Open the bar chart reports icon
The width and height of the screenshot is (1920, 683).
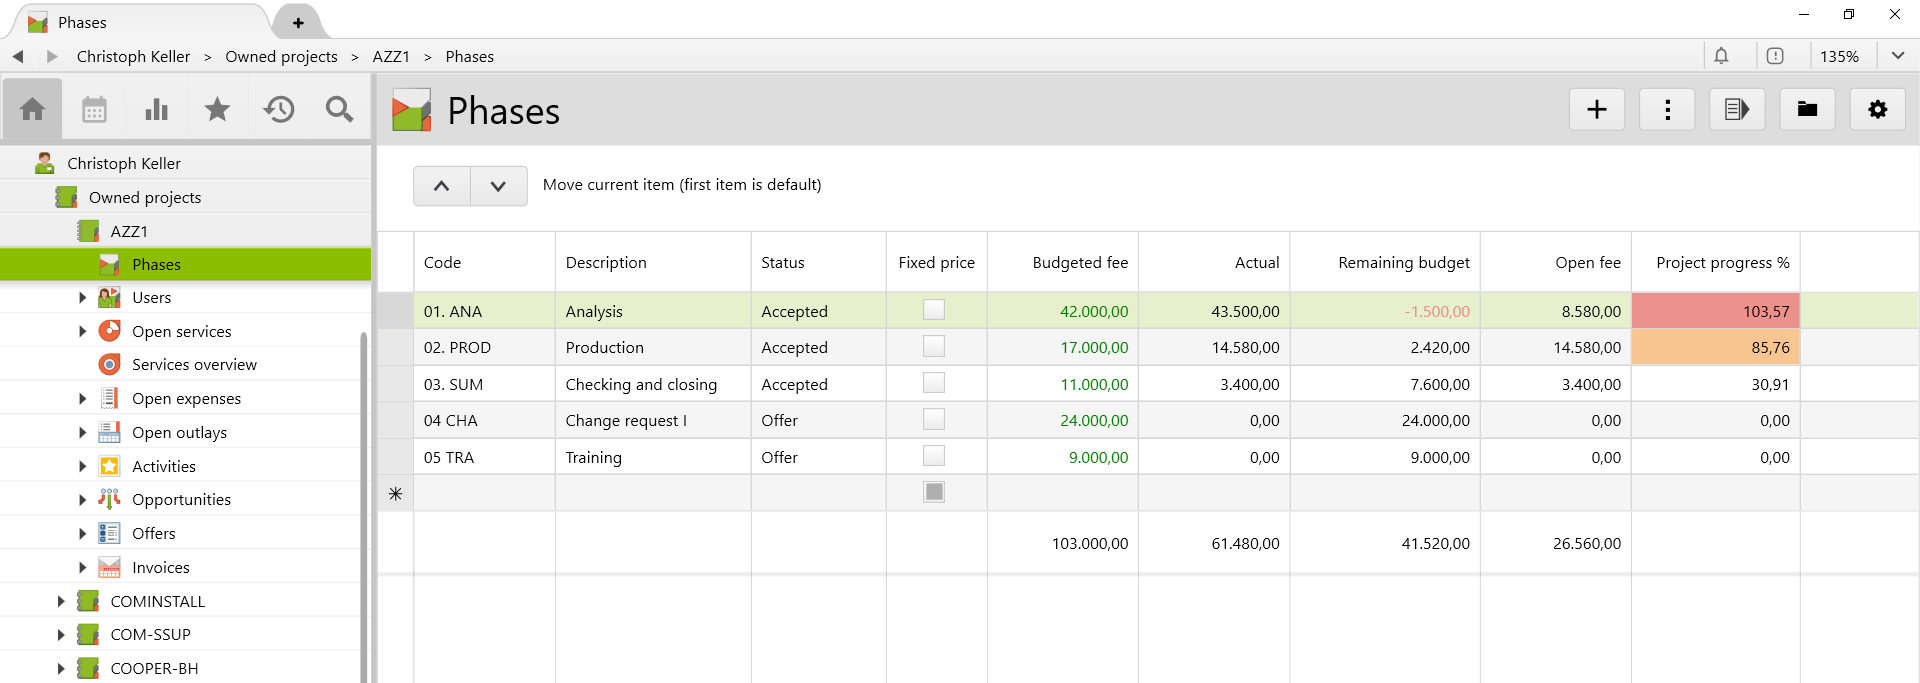[156, 110]
